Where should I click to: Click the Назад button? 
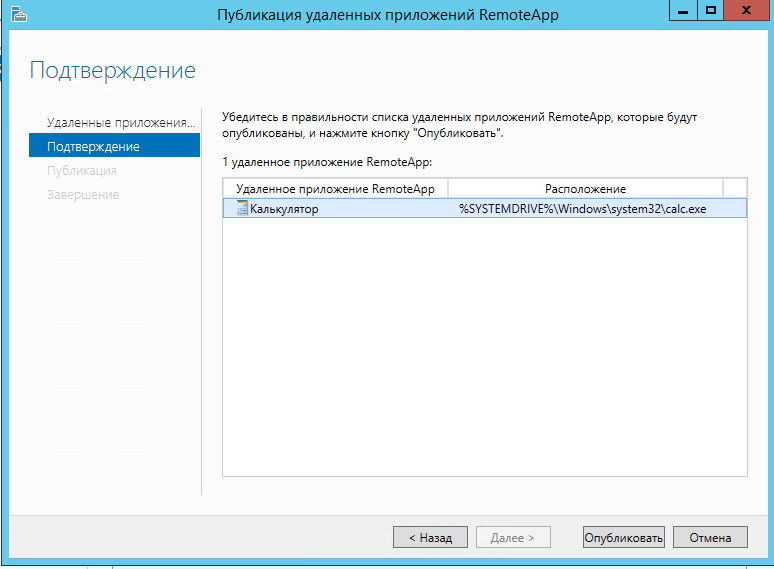(x=430, y=537)
